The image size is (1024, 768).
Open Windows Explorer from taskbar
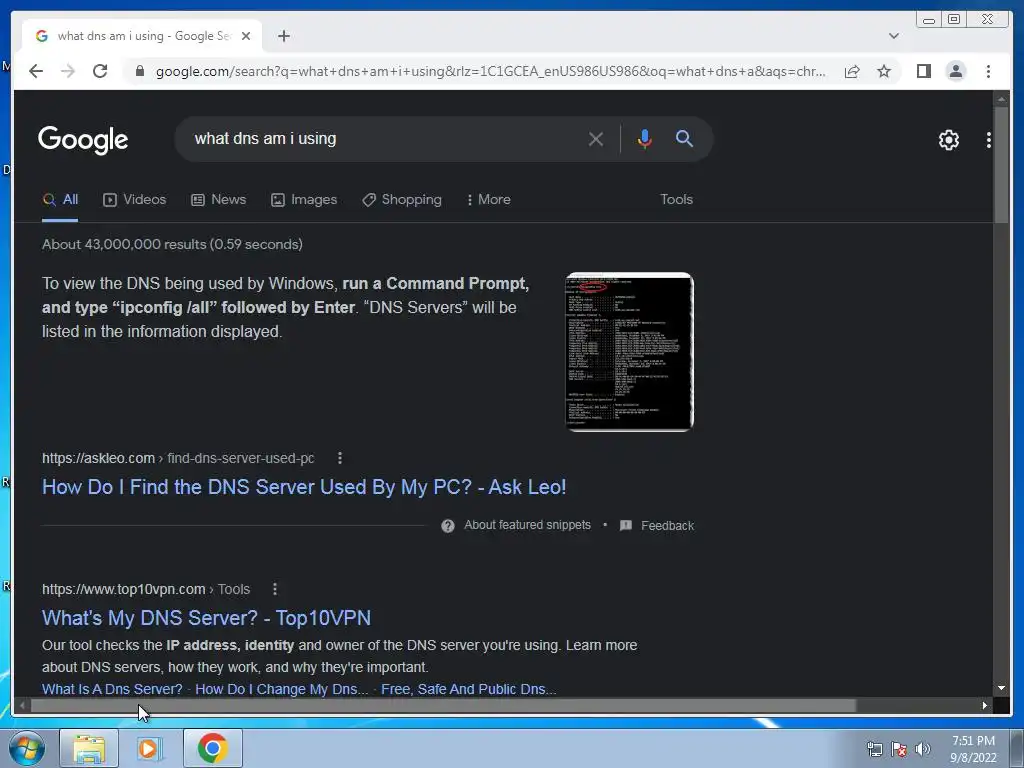click(89, 748)
